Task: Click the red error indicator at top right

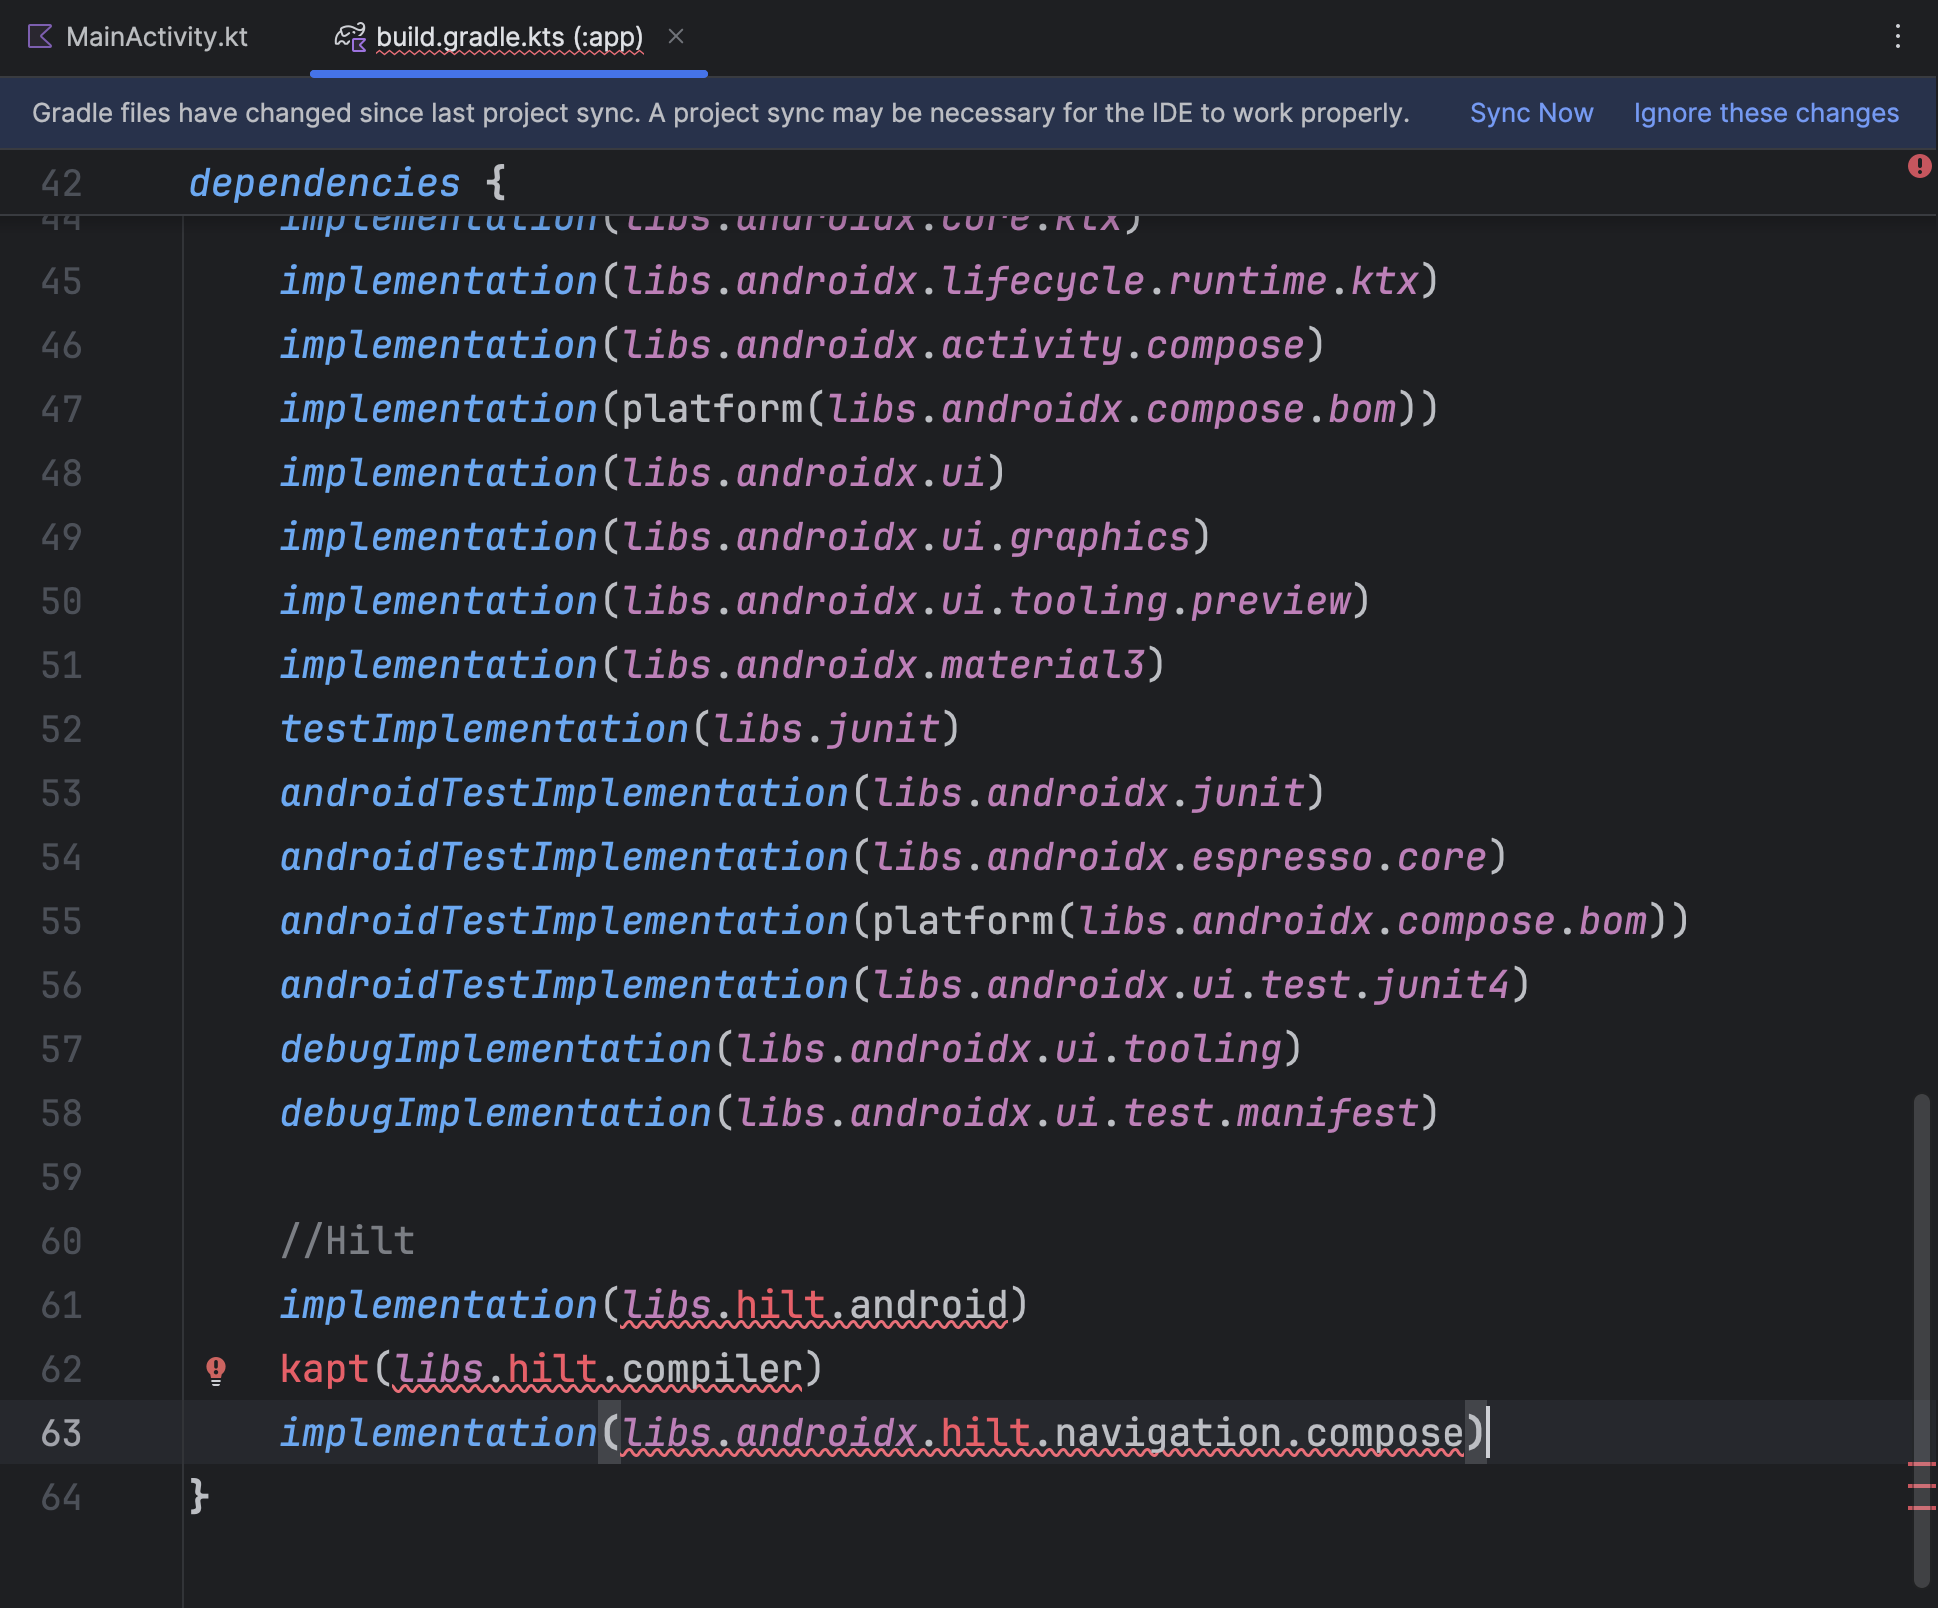Action: click(x=1919, y=166)
